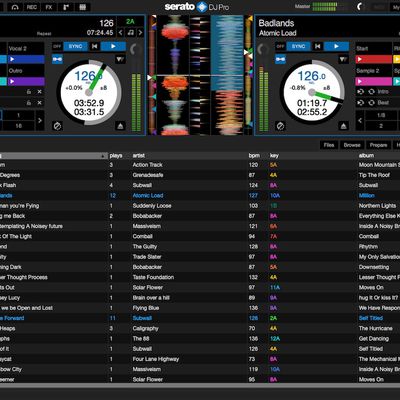Lock the upper saved loop on left deck
Screen dimensions: 400x400
[x=29, y=92]
